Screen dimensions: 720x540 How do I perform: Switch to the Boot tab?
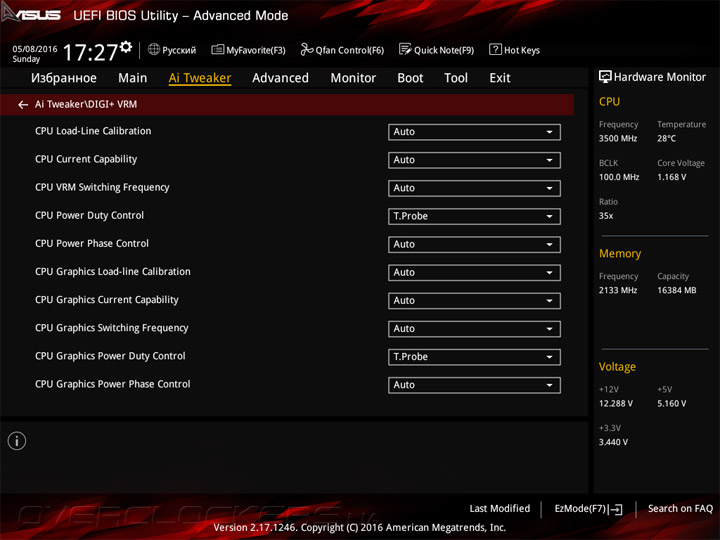(x=410, y=78)
